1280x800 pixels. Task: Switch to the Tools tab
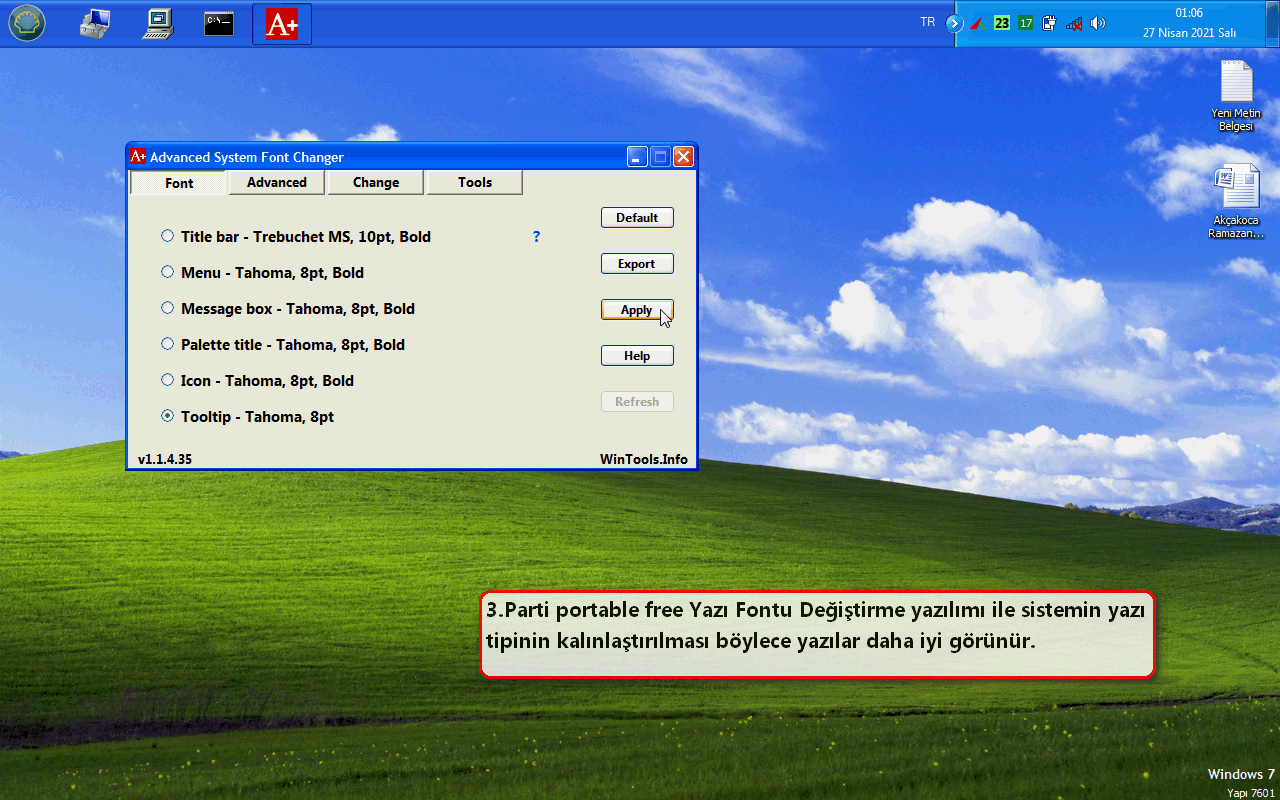pos(475,182)
